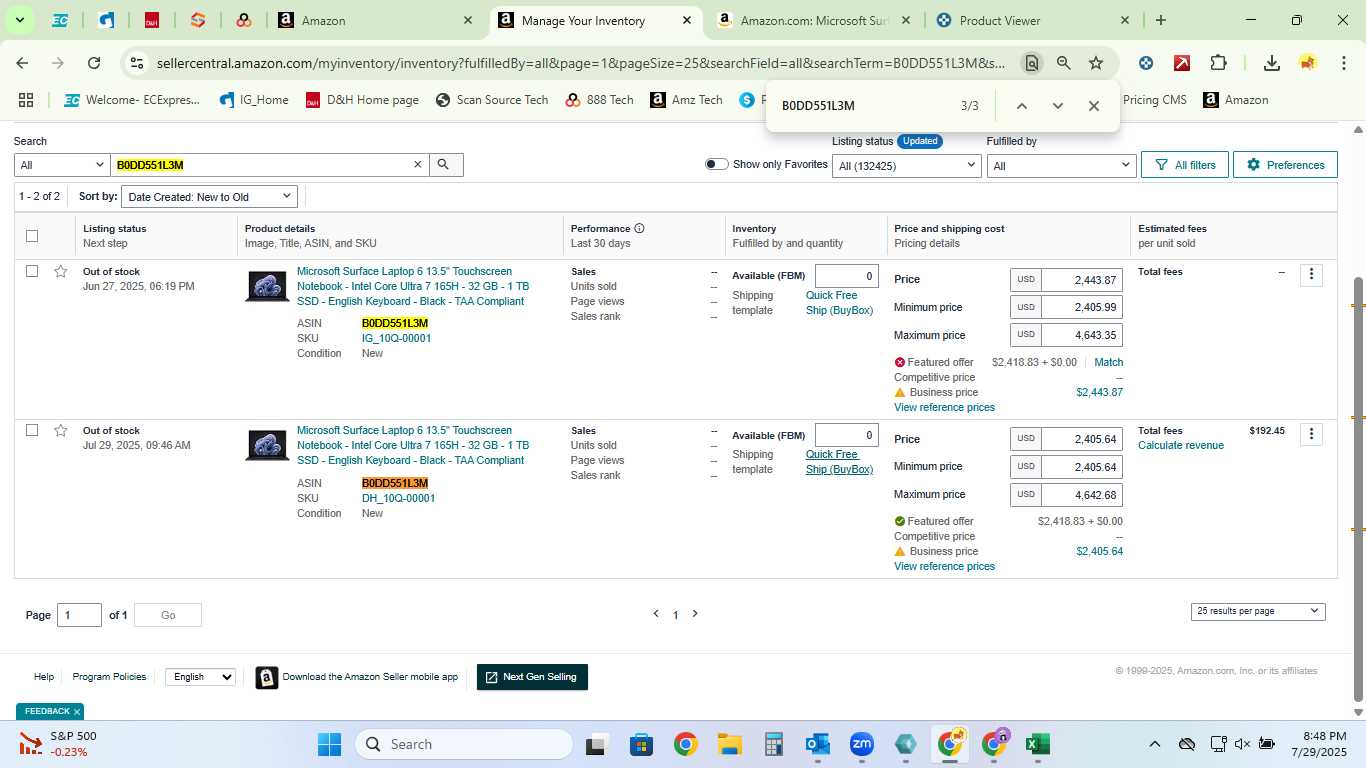1366x768 pixels.
Task: Open the red arrow extension icon
Action: point(1182,63)
